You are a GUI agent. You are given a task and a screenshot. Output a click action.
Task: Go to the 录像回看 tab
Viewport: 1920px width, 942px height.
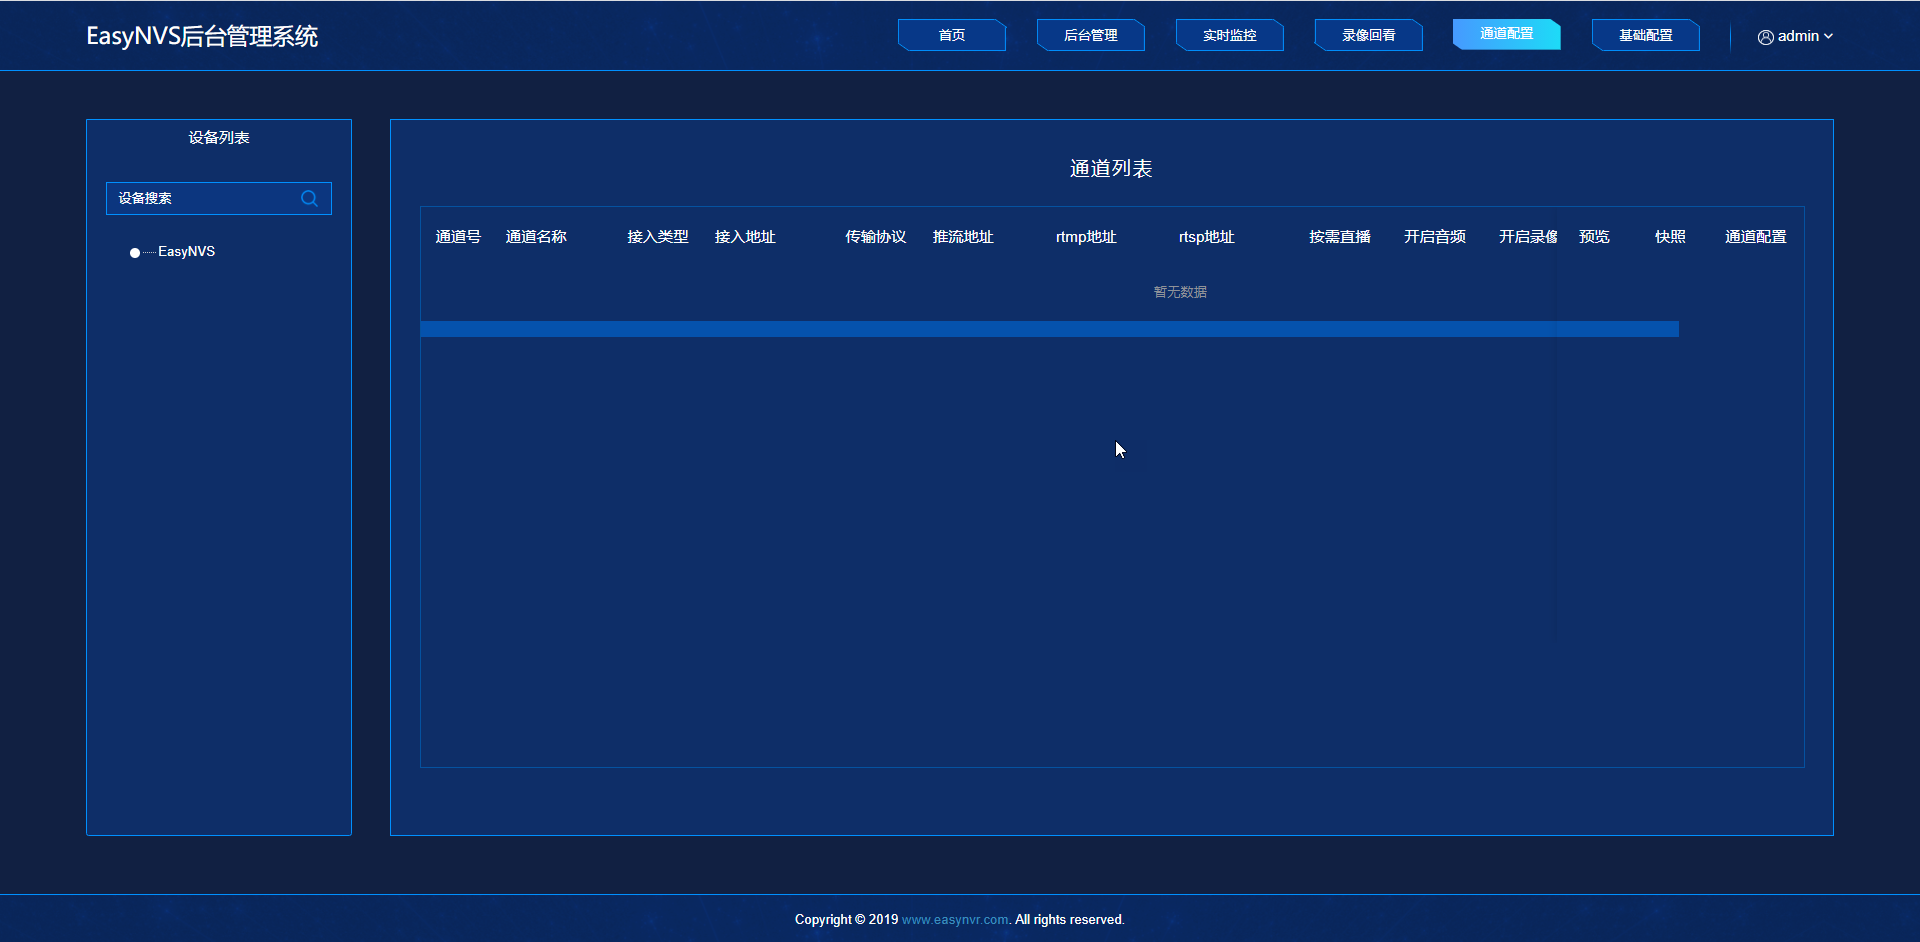[1369, 35]
